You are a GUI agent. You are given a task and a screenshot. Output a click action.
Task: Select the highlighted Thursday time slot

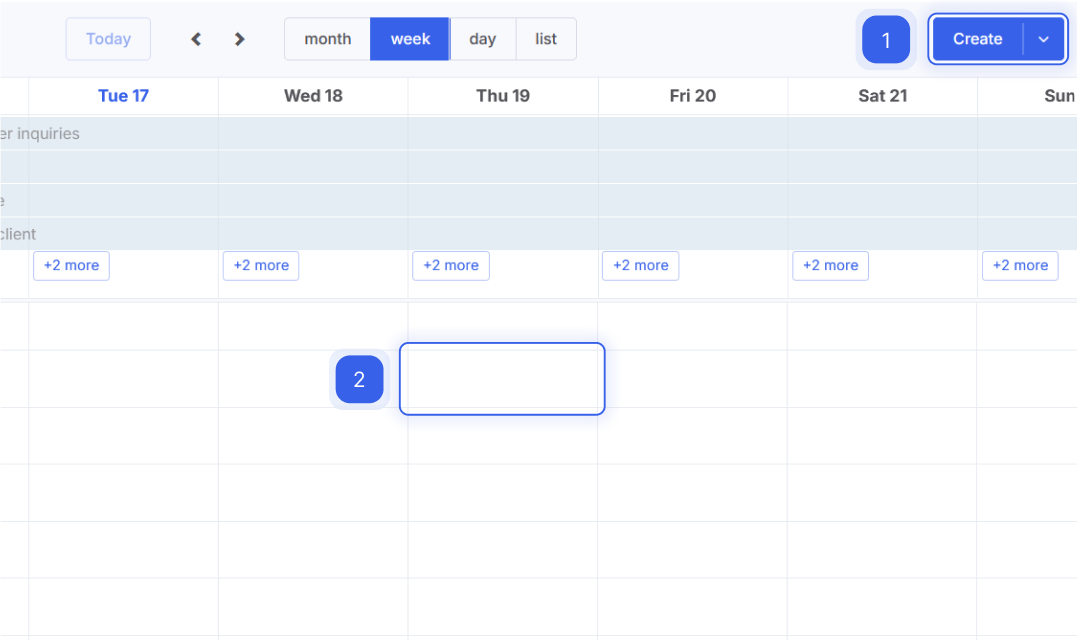502,379
